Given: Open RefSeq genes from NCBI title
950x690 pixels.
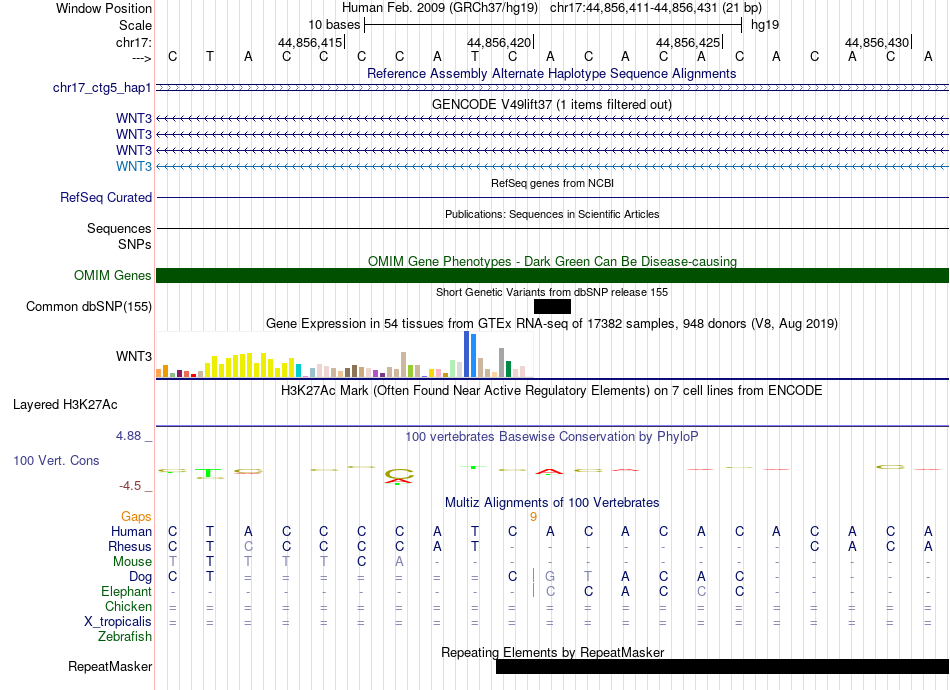Looking at the screenshot, I should pos(552,183).
